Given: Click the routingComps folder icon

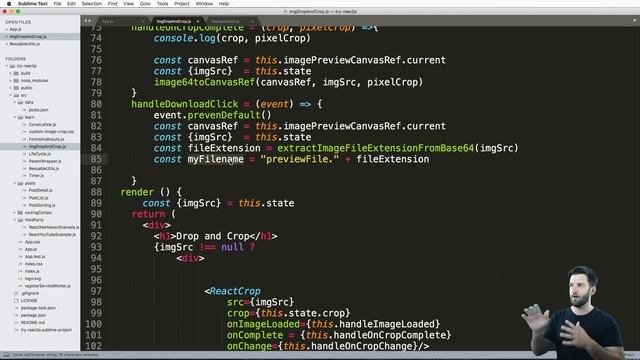Looking at the screenshot, I should point(20,213).
